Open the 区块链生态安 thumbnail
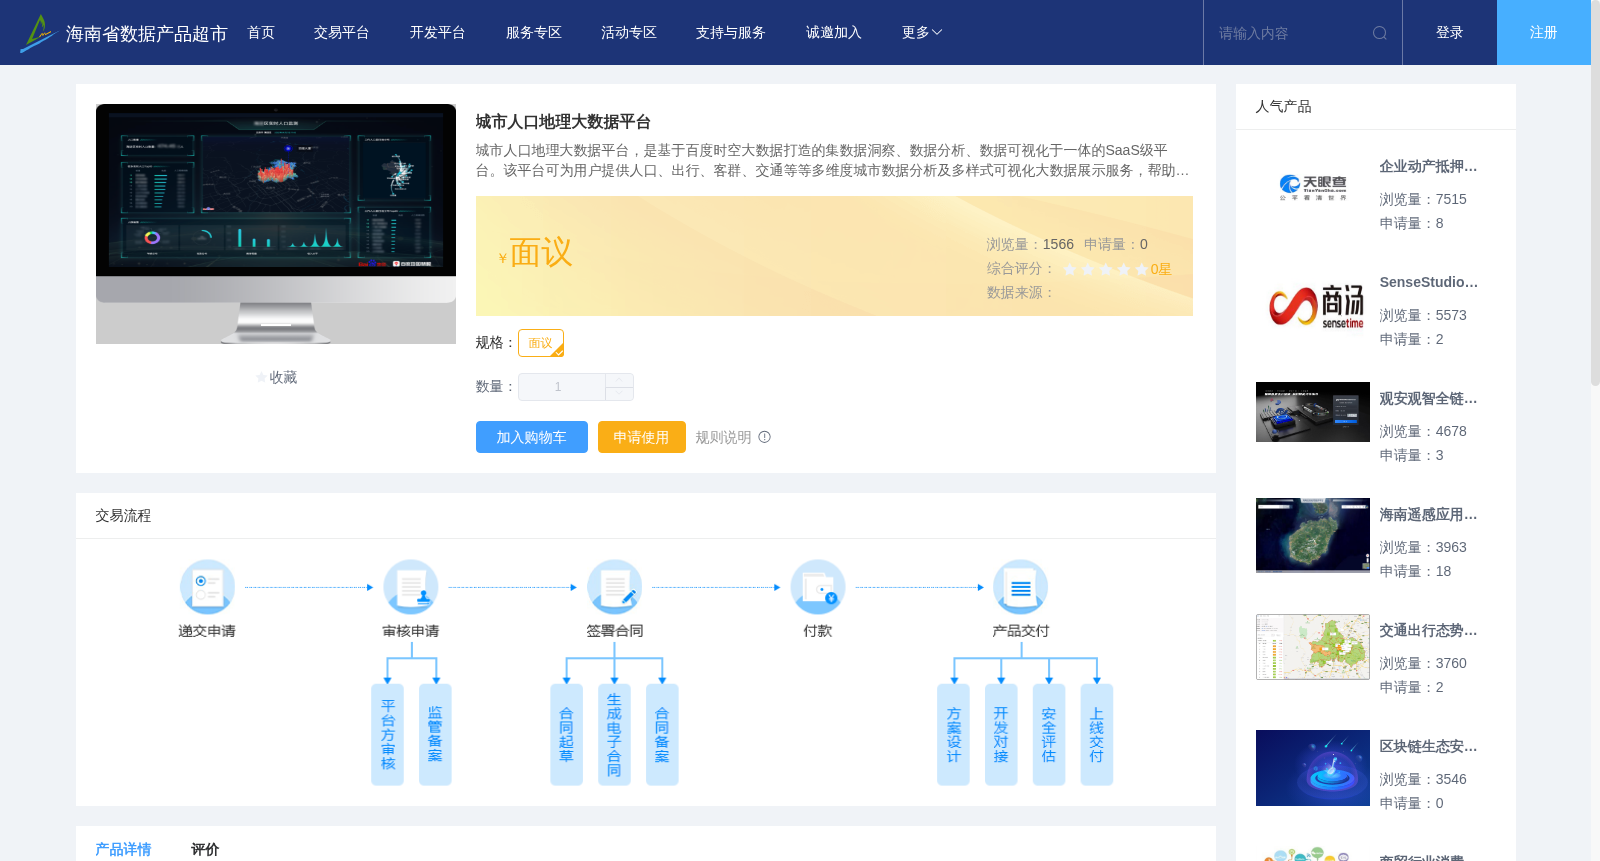Viewport: 1600px width, 861px height. tap(1313, 768)
